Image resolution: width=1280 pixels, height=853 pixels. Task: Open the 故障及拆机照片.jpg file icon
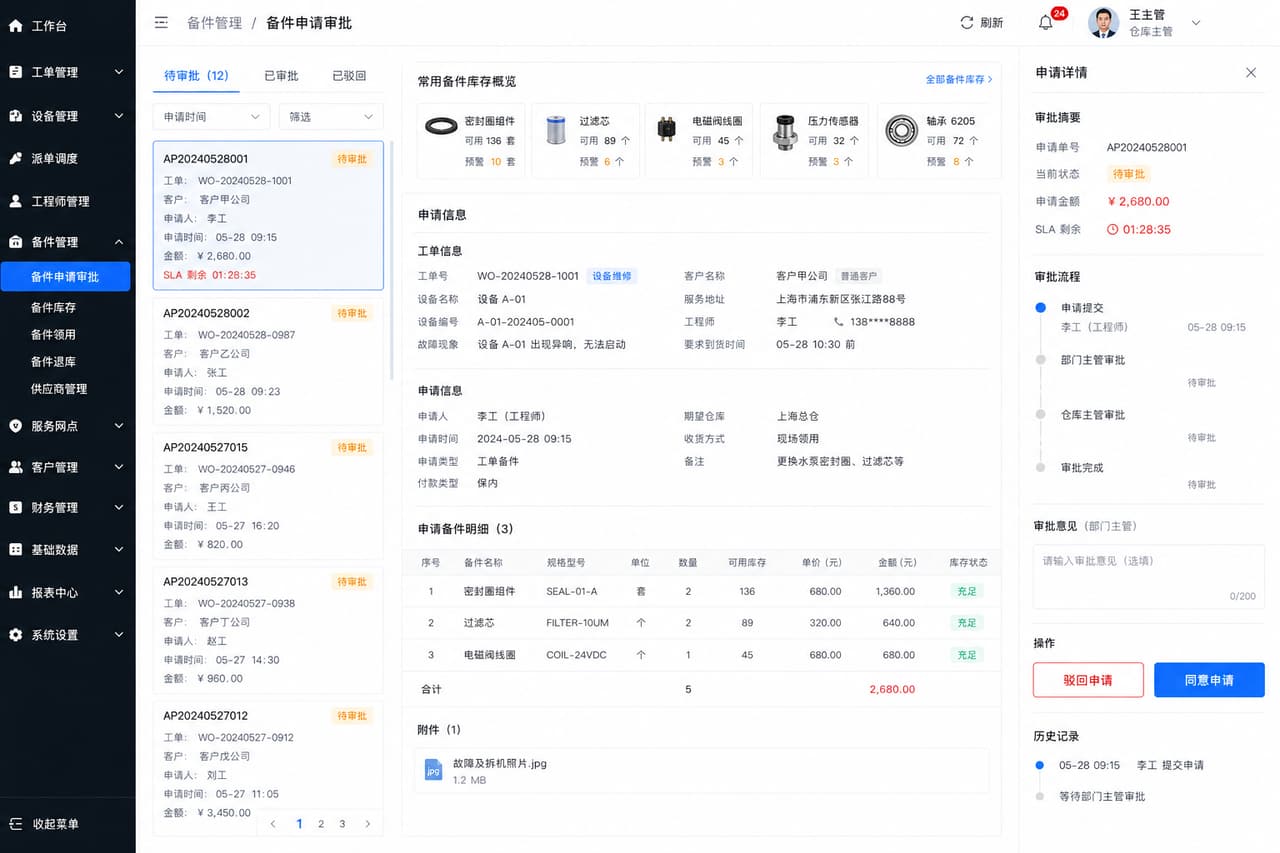[x=433, y=769]
